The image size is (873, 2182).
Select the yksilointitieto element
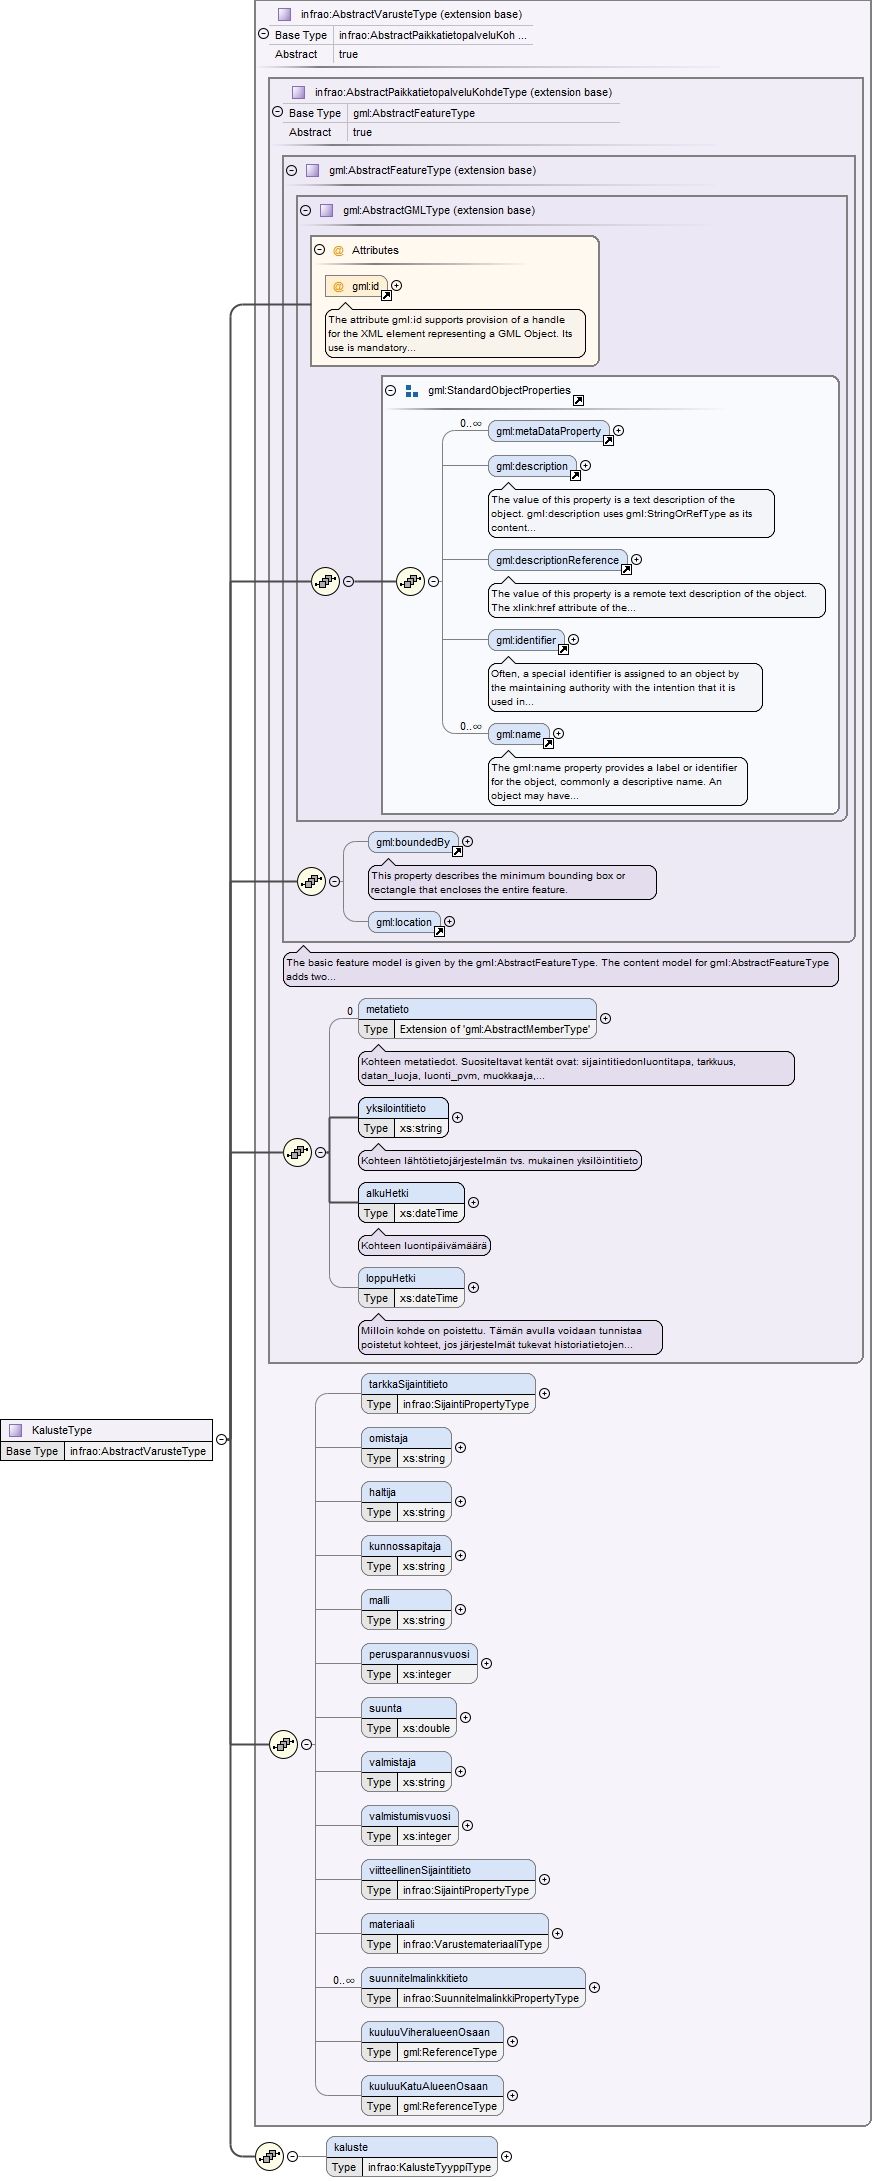pyautogui.click(x=404, y=1118)
